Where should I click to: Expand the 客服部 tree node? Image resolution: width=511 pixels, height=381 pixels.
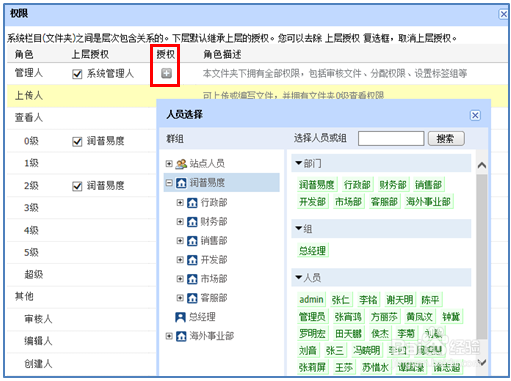(x=180, y=298)
